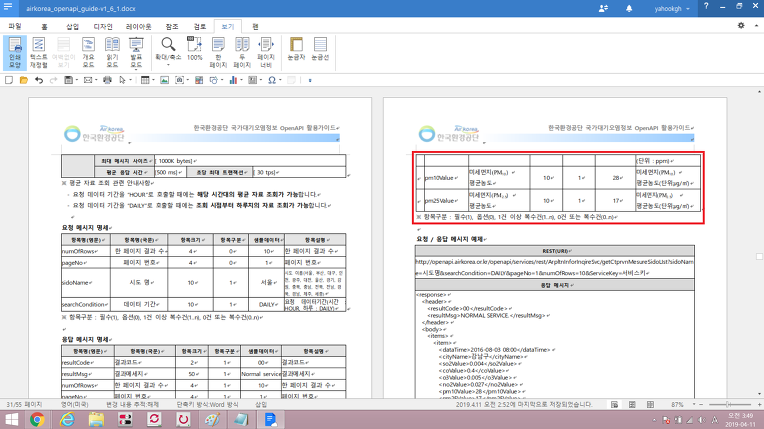
Task: Click zoom in plus on status bar
Action: click(759, 405)
